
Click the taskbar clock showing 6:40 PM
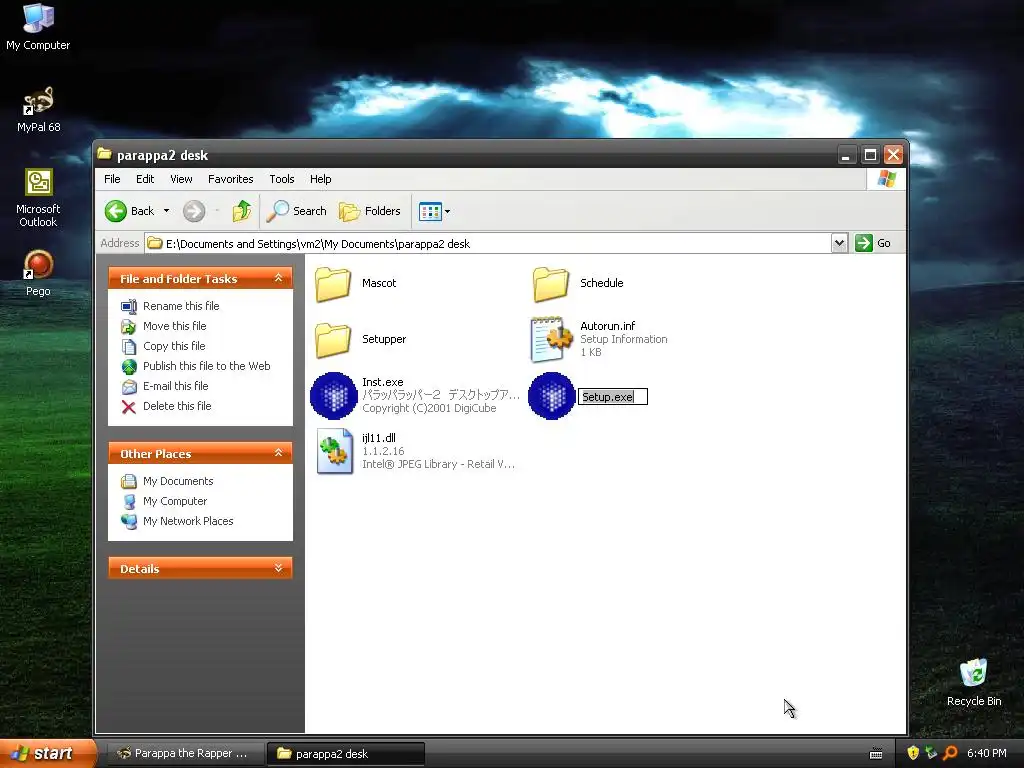coord(987,754)
